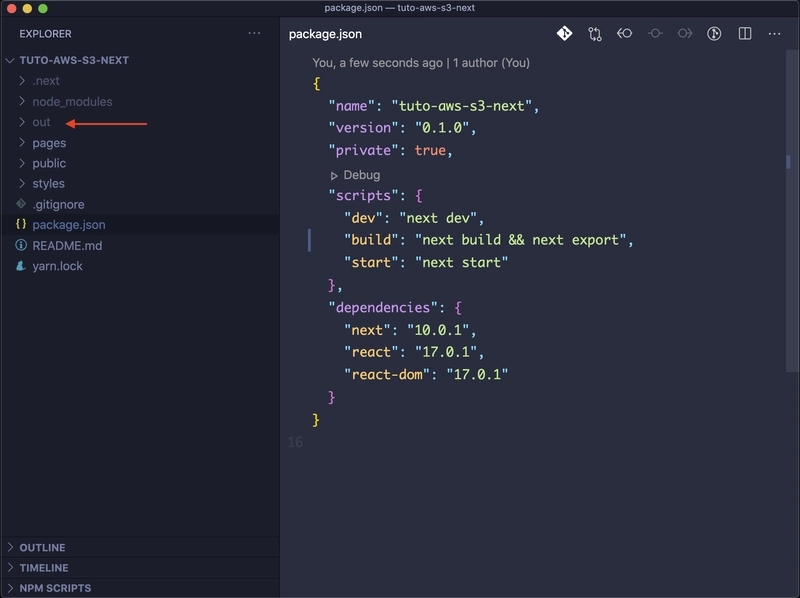Click the "build" script line in editor
The height and width of the screenshot is (598, 800).
[x=489, y=240]
